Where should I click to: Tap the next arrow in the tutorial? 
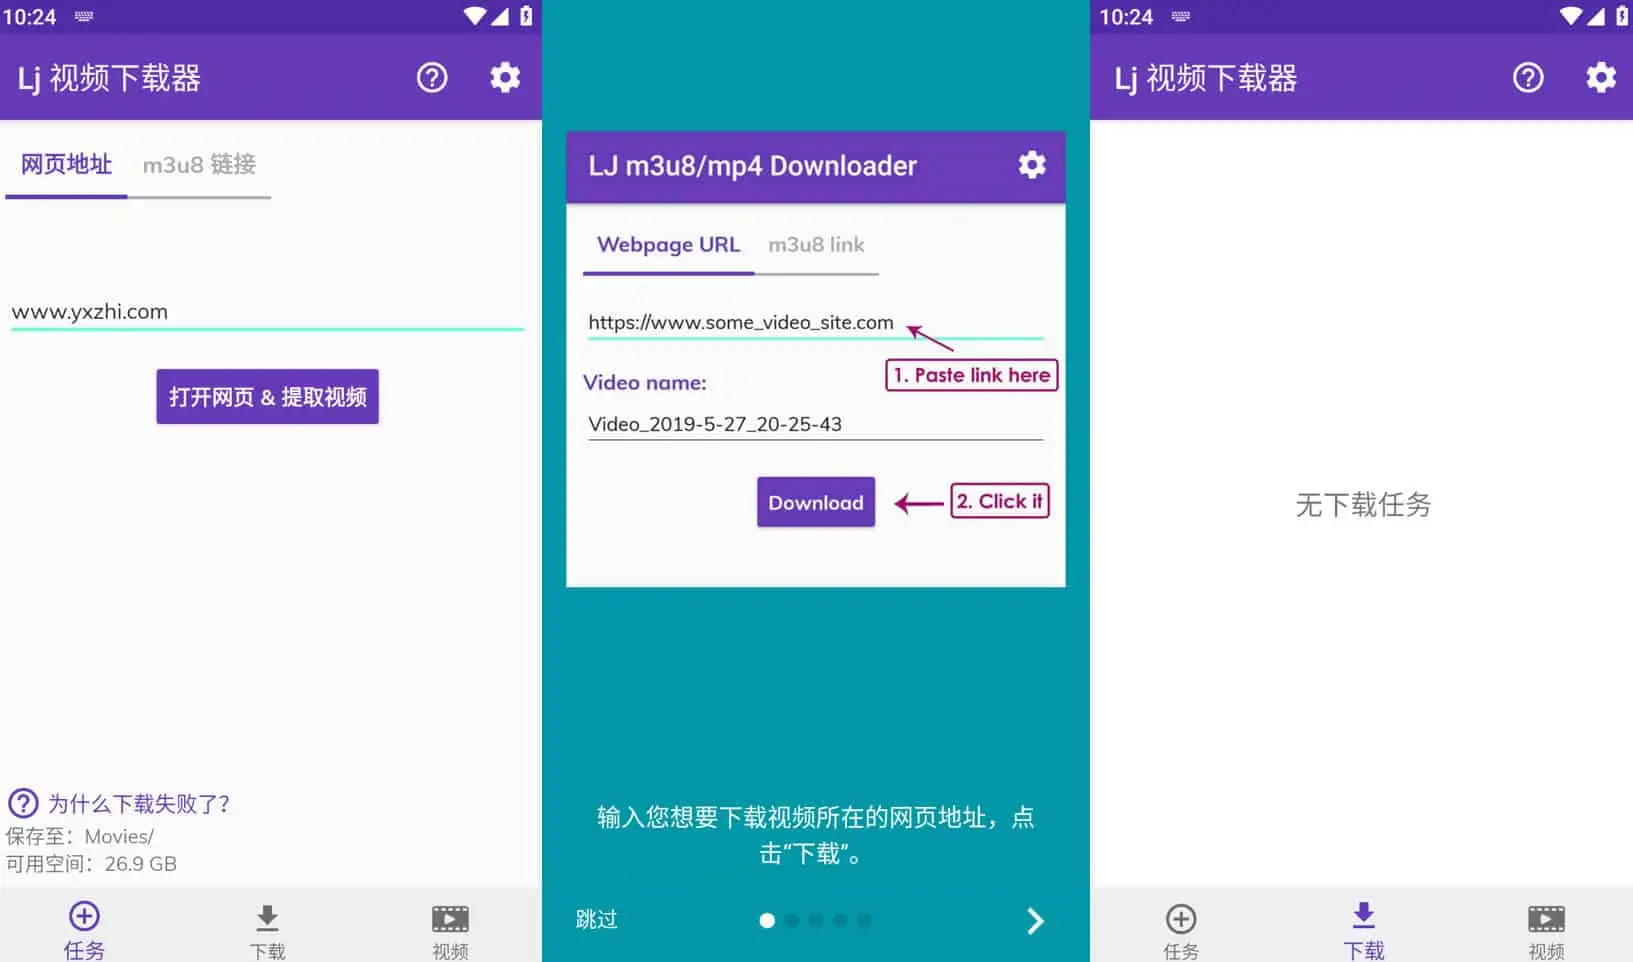pos(1035,920)
